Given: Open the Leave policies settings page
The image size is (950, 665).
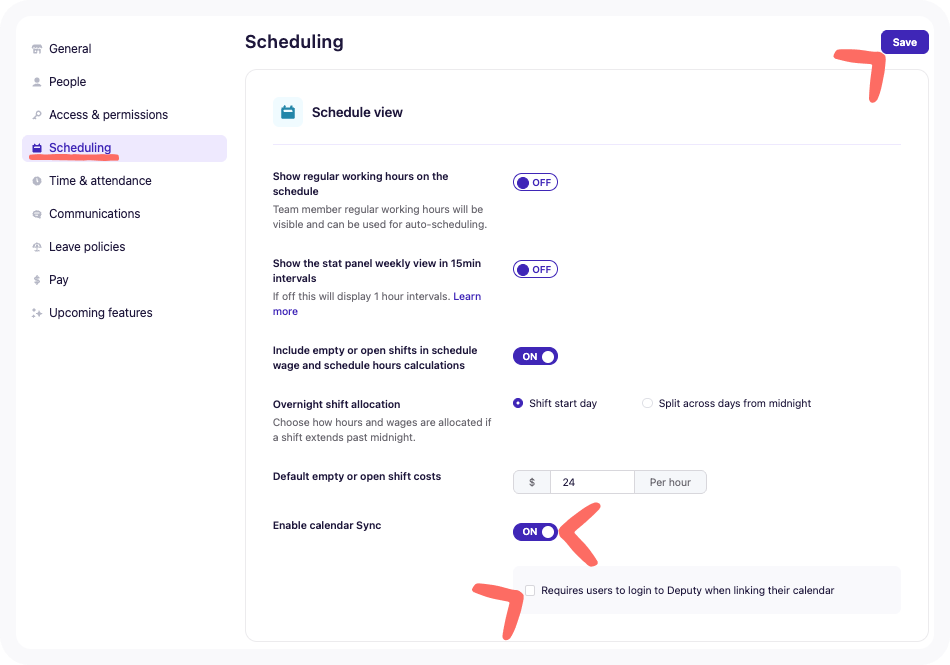Looking at the screenshot, I should click(x=87, y=247).
